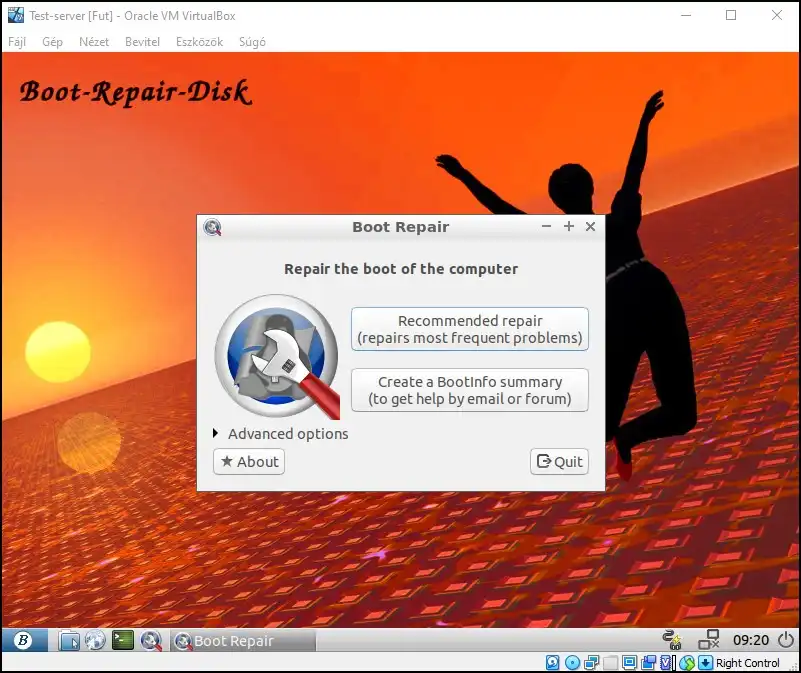Viewport: 801px width, 673px height.
Task: Click the large wrench Boot Repair logo
Action: pos(277,357)
